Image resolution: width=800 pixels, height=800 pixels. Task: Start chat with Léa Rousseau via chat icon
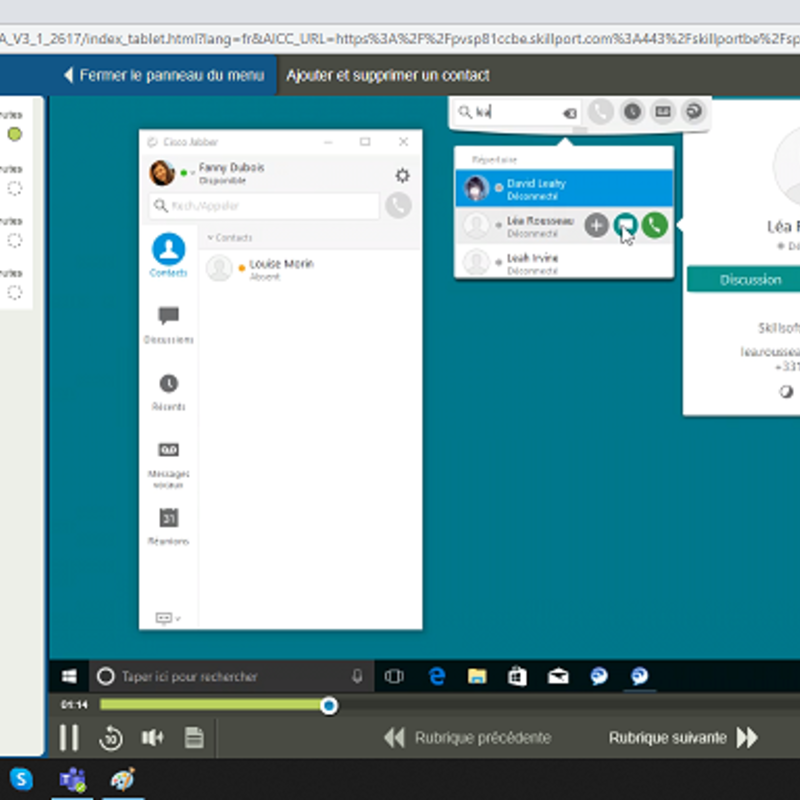625,226
